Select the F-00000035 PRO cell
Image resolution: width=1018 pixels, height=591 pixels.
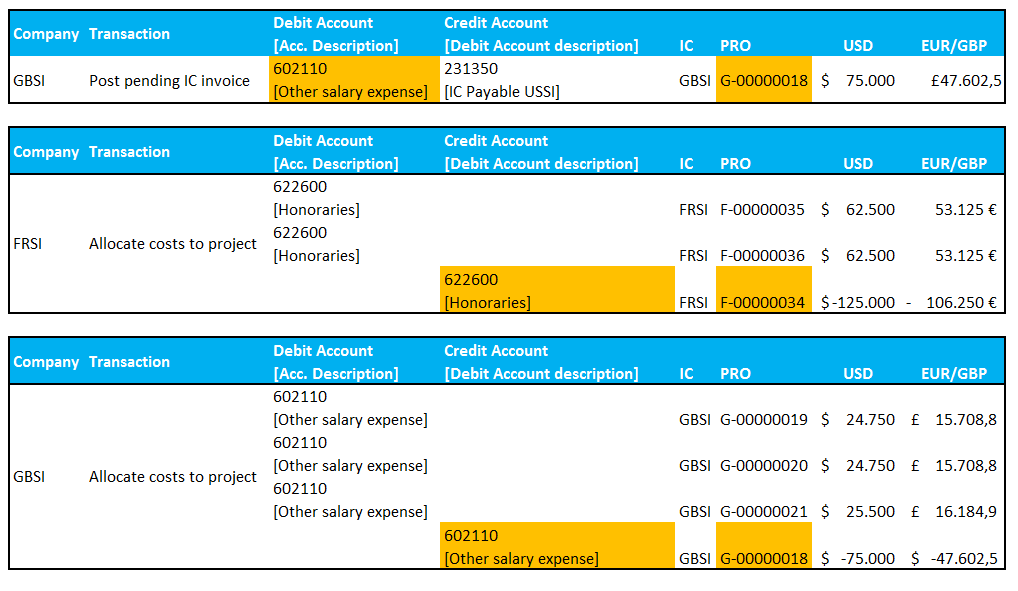coord(762,210)
